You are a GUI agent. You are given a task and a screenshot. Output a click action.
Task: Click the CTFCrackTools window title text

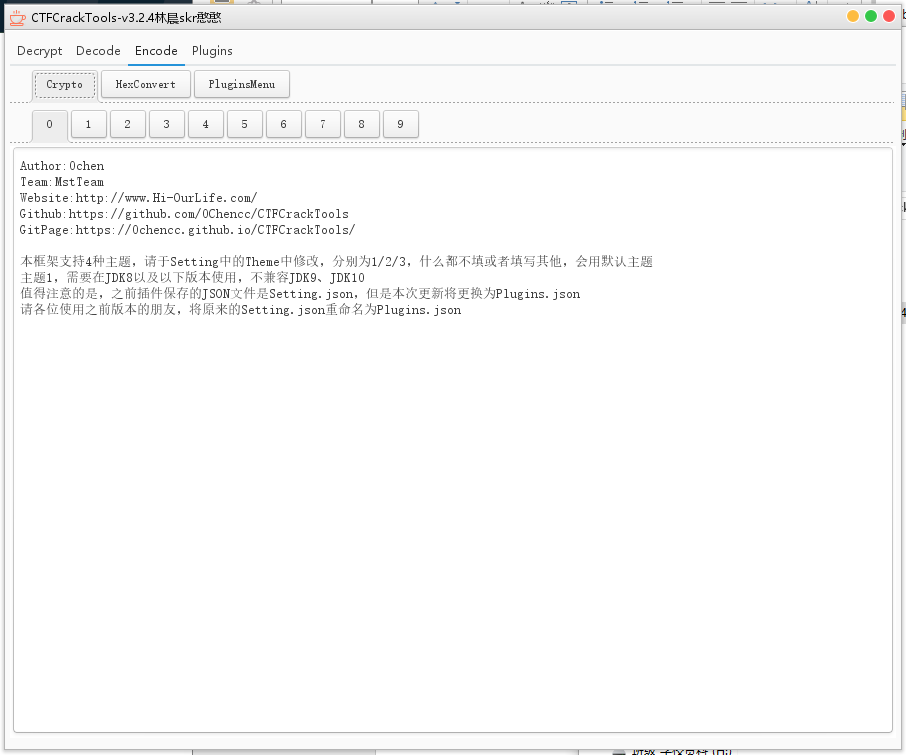126,18
